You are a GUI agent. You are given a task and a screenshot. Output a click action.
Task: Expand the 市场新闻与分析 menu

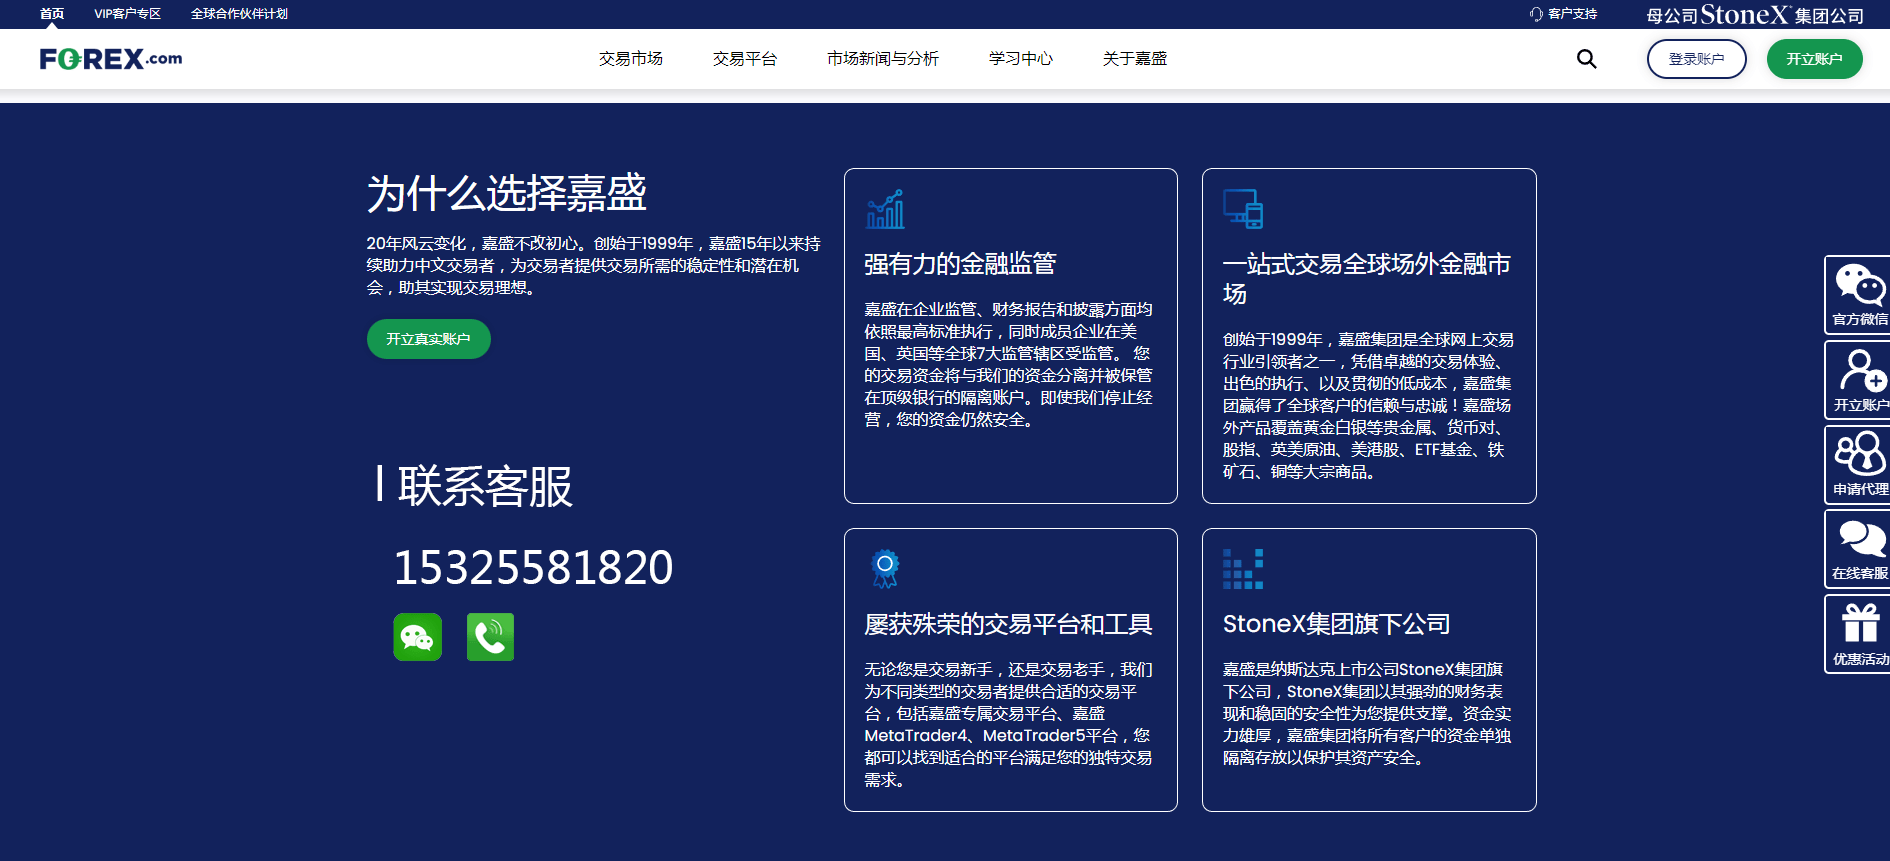pyautogui.click(x=882, y=59)
